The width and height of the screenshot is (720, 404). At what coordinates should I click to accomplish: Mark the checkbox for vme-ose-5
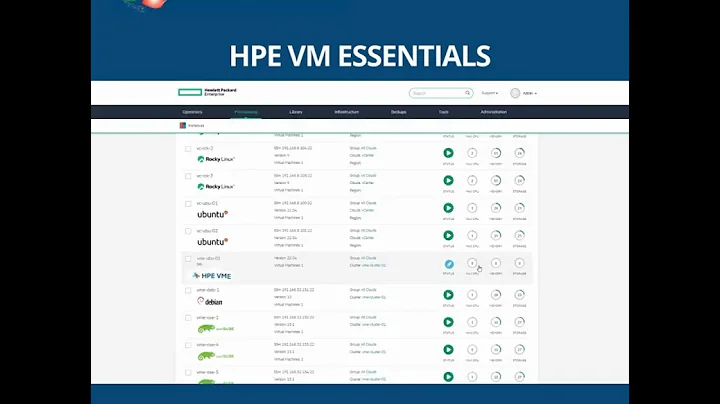tap(188, 373)
